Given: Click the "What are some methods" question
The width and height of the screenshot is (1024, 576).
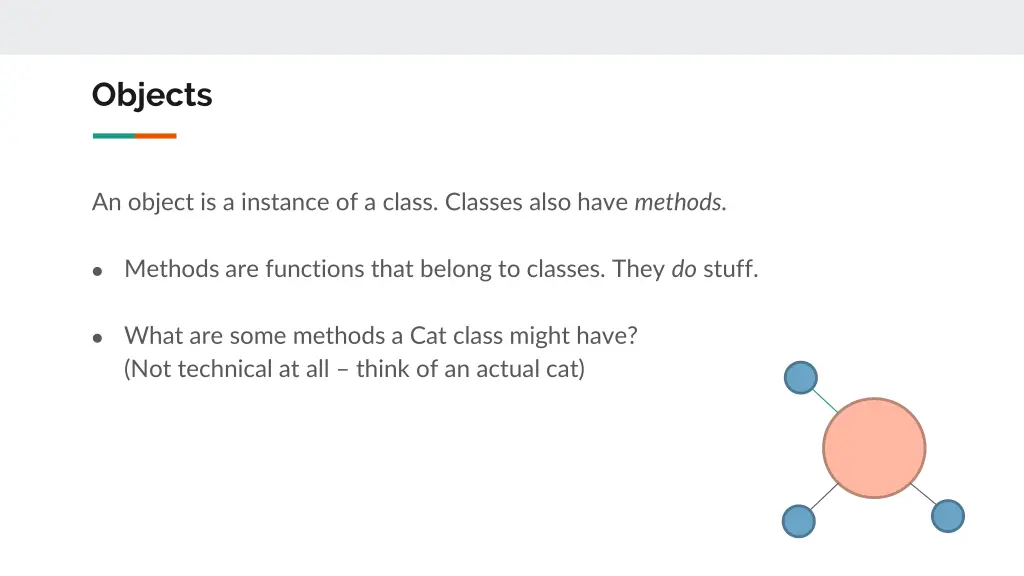Looking at the screenshot, I should pyautogui.click(x=381, y=335).
